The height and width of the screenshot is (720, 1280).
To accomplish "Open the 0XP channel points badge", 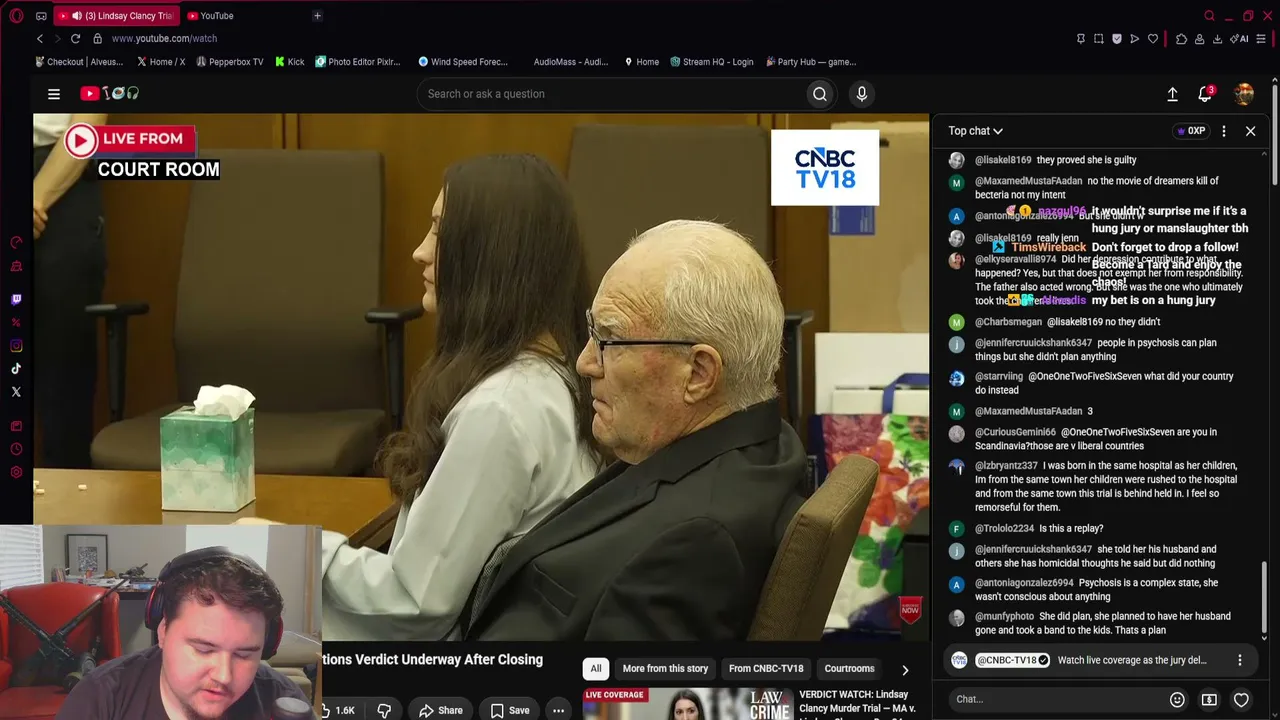I will click(1191, 131).
